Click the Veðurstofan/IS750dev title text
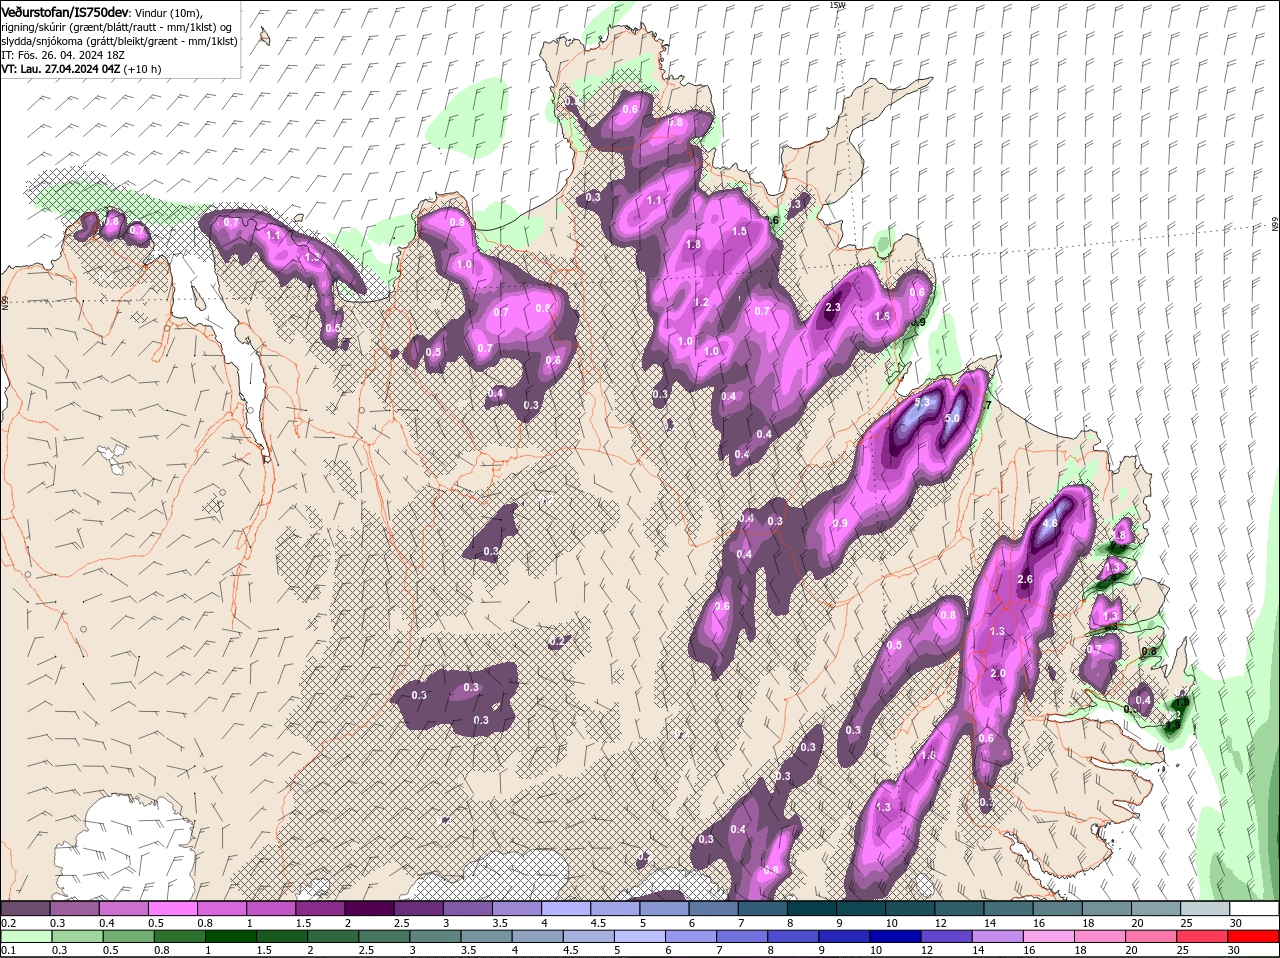The image size is (1280, 958). click(65, 11)
